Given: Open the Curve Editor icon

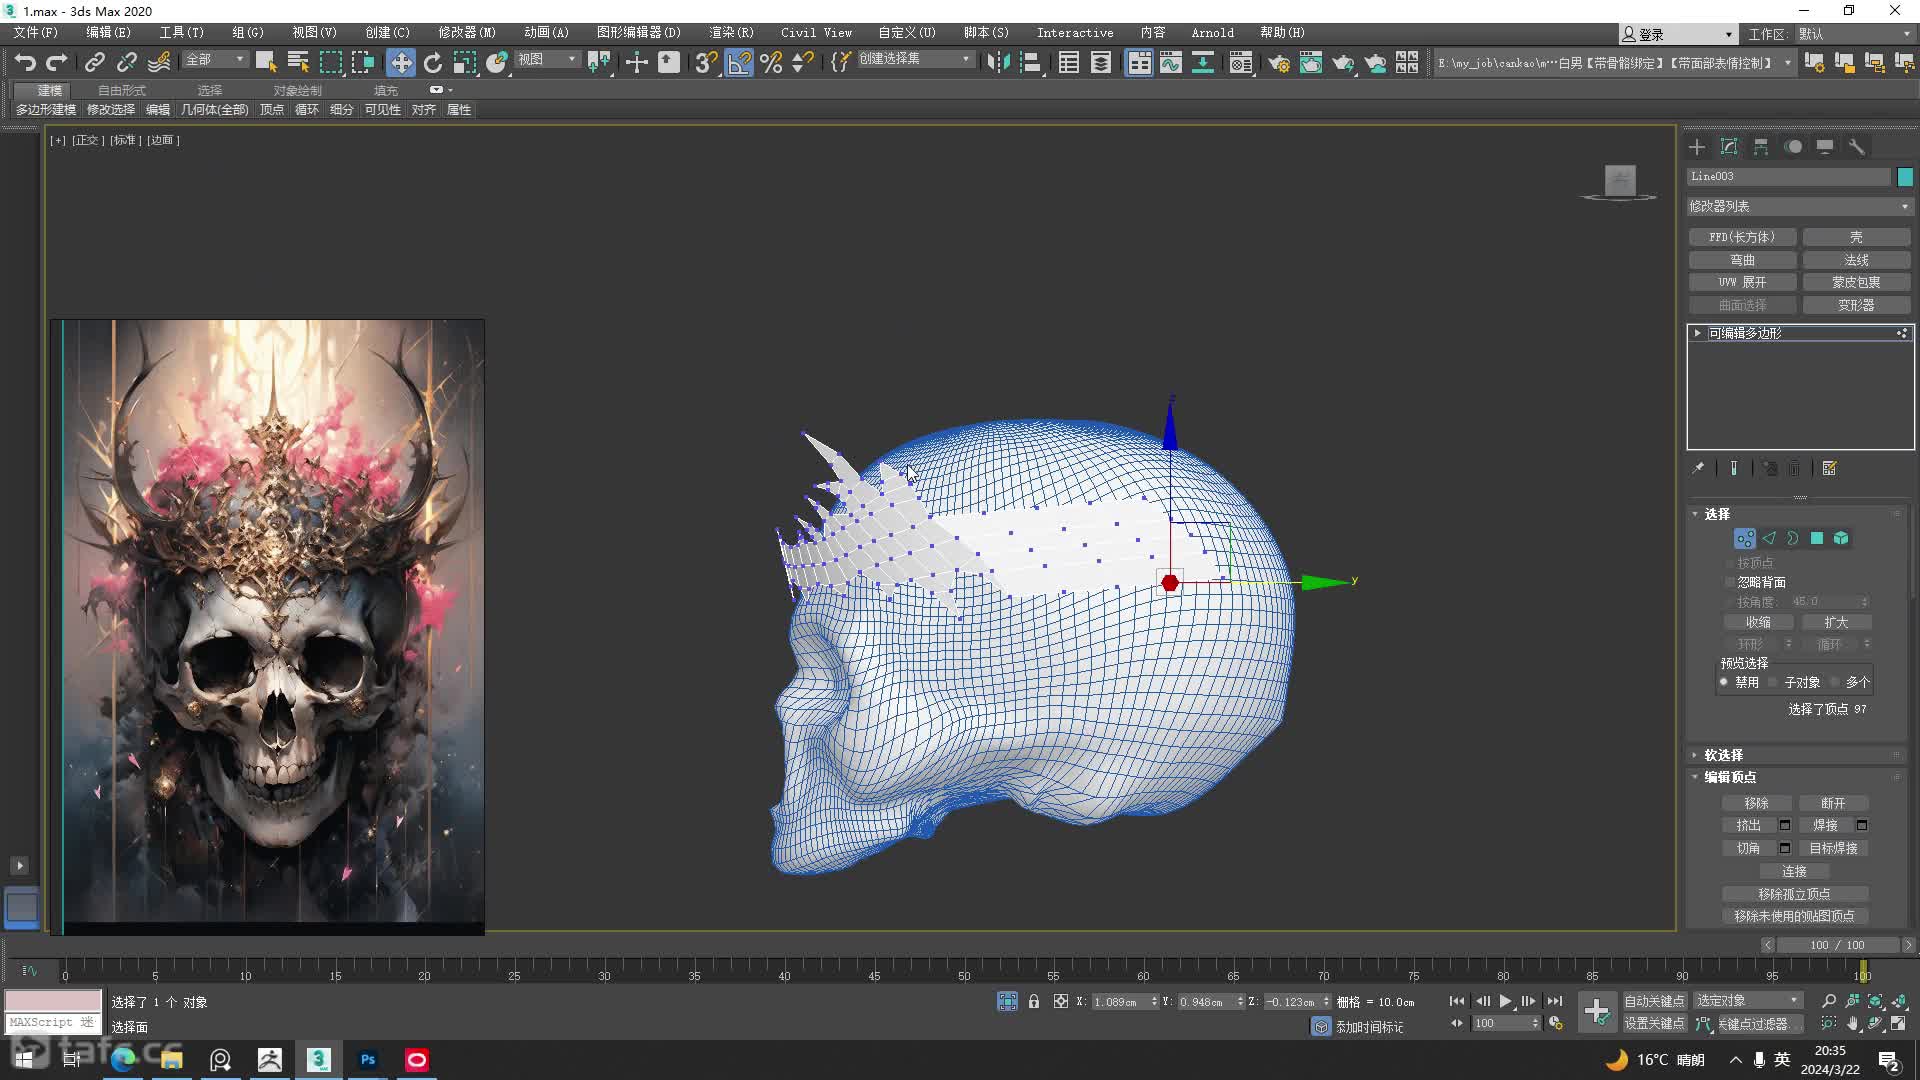Looking at the screenshot, I should click(1171, 62).
